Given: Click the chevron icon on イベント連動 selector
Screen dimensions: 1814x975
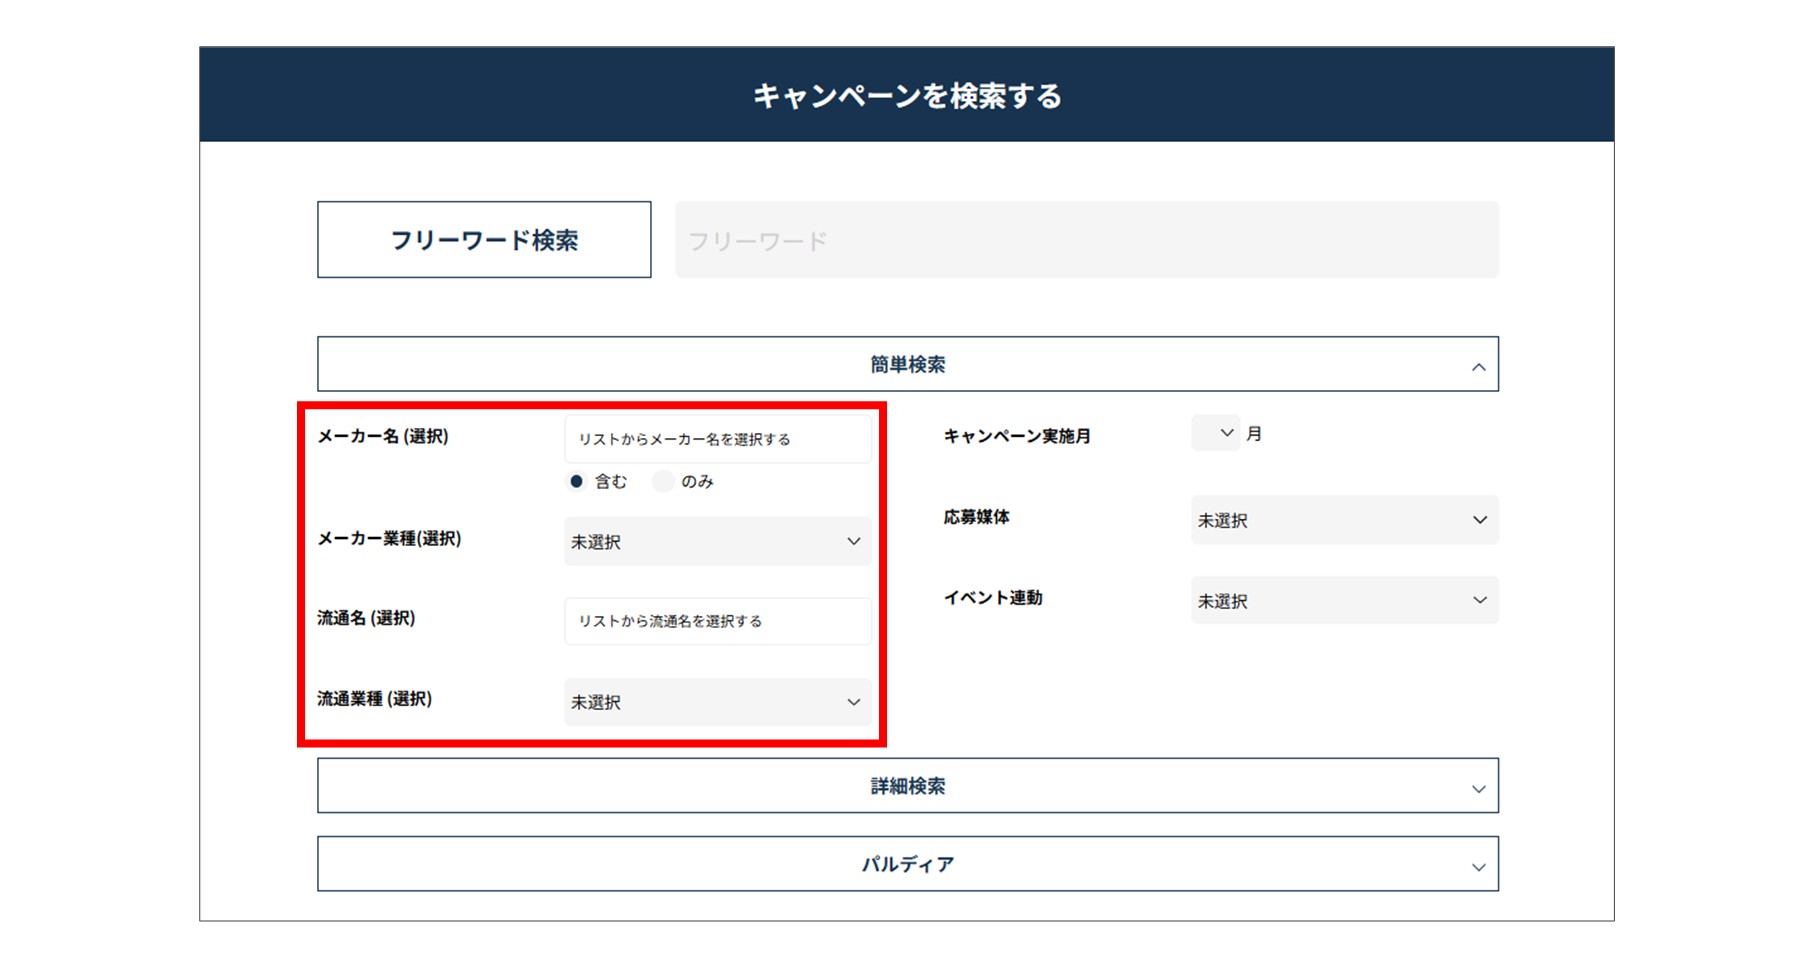Looking at the screenshot, I should click(x=1479, y=600).
